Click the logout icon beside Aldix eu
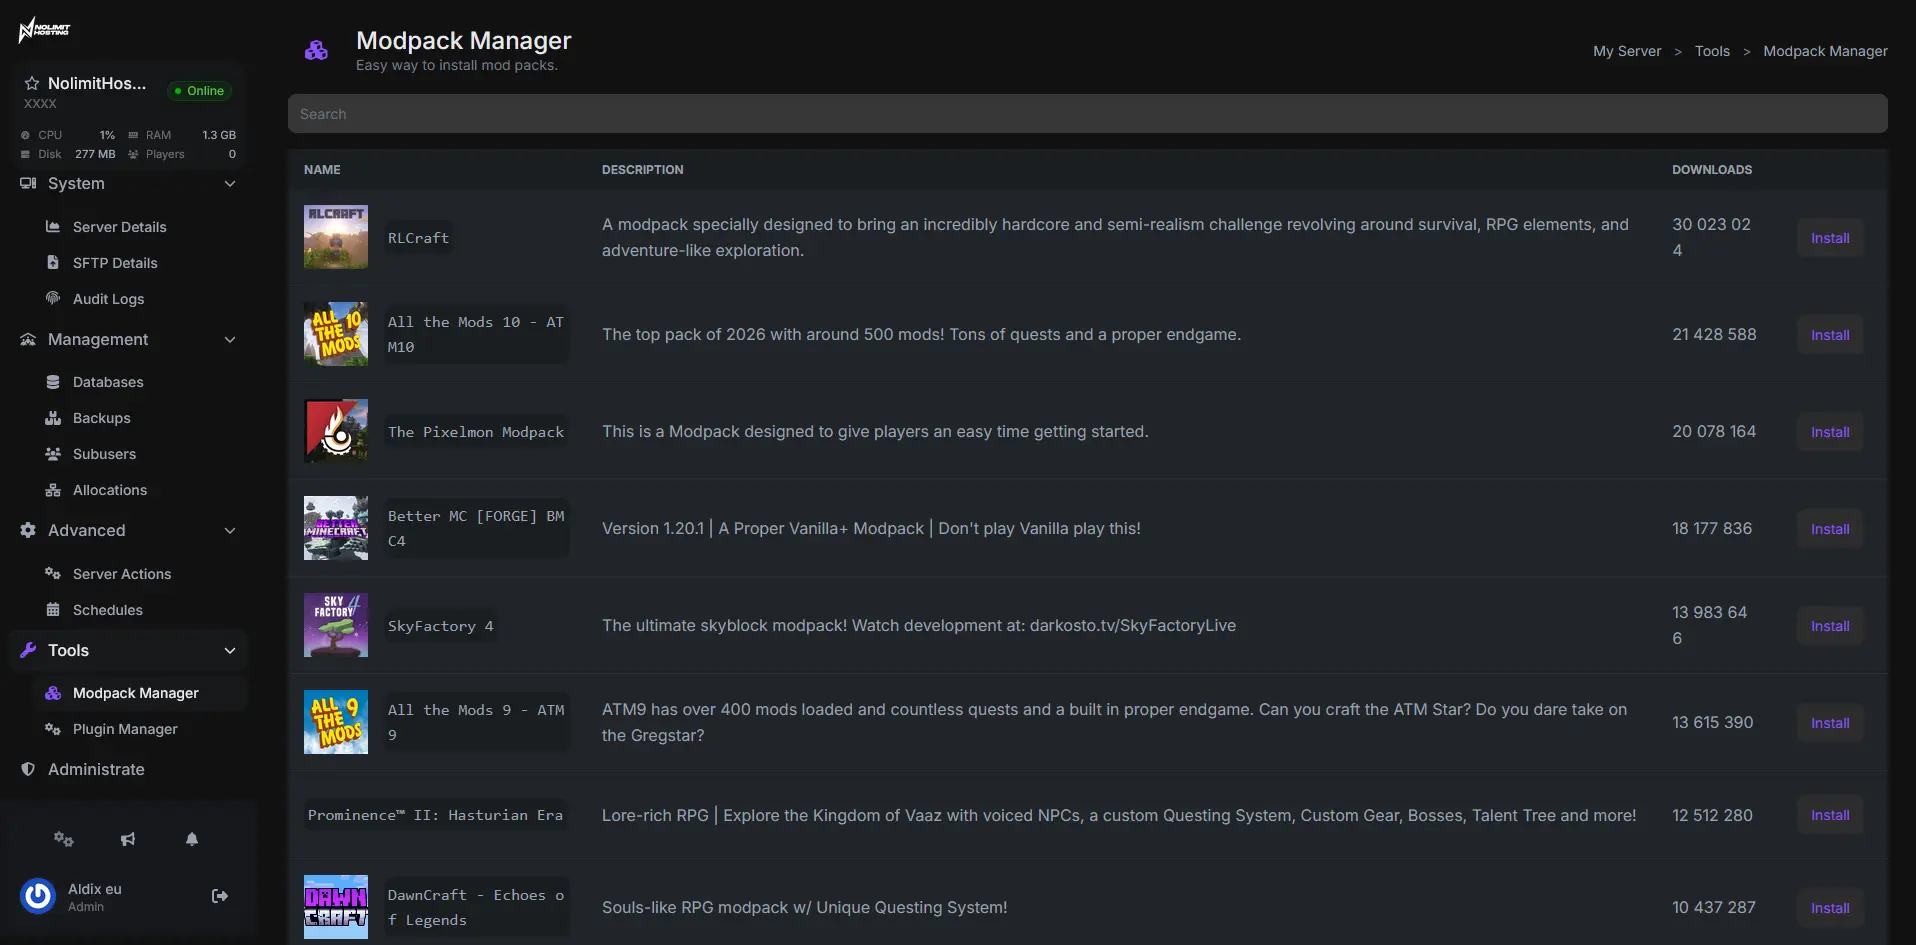 tap(220, 896)
